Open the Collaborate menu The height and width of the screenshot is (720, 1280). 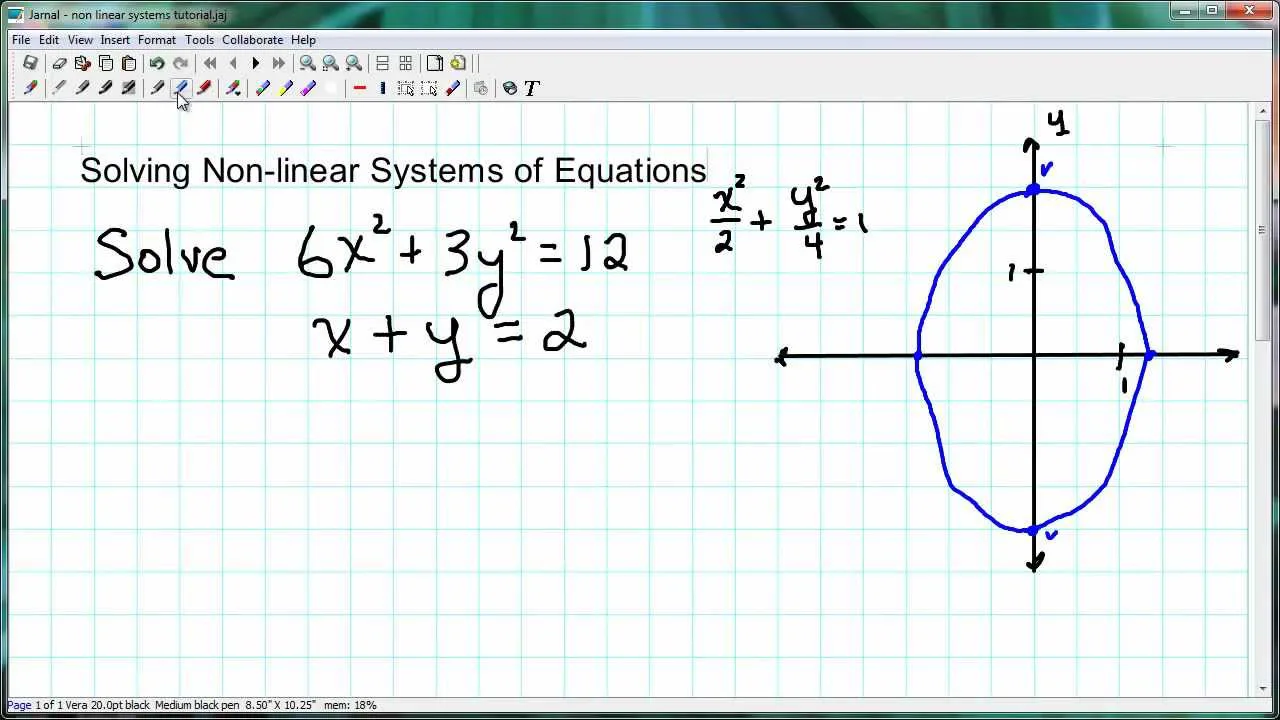point(253,40)
